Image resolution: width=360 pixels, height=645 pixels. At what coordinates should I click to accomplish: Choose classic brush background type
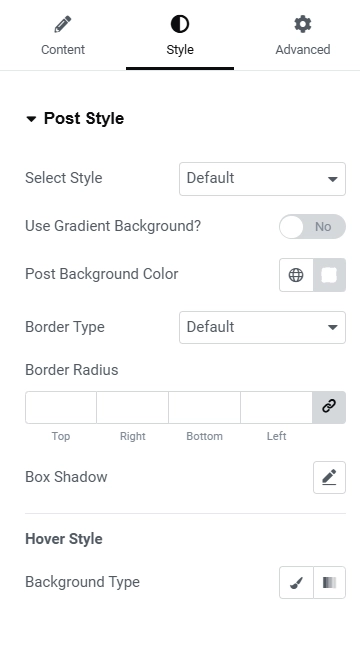pyautogui.click(x=296, y=582)
